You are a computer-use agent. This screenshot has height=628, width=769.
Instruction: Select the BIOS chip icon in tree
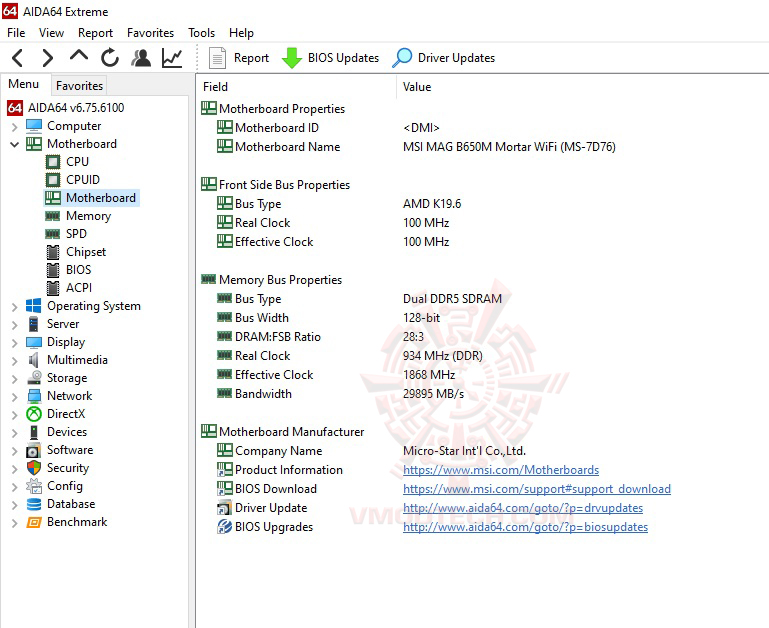(53, 270)
